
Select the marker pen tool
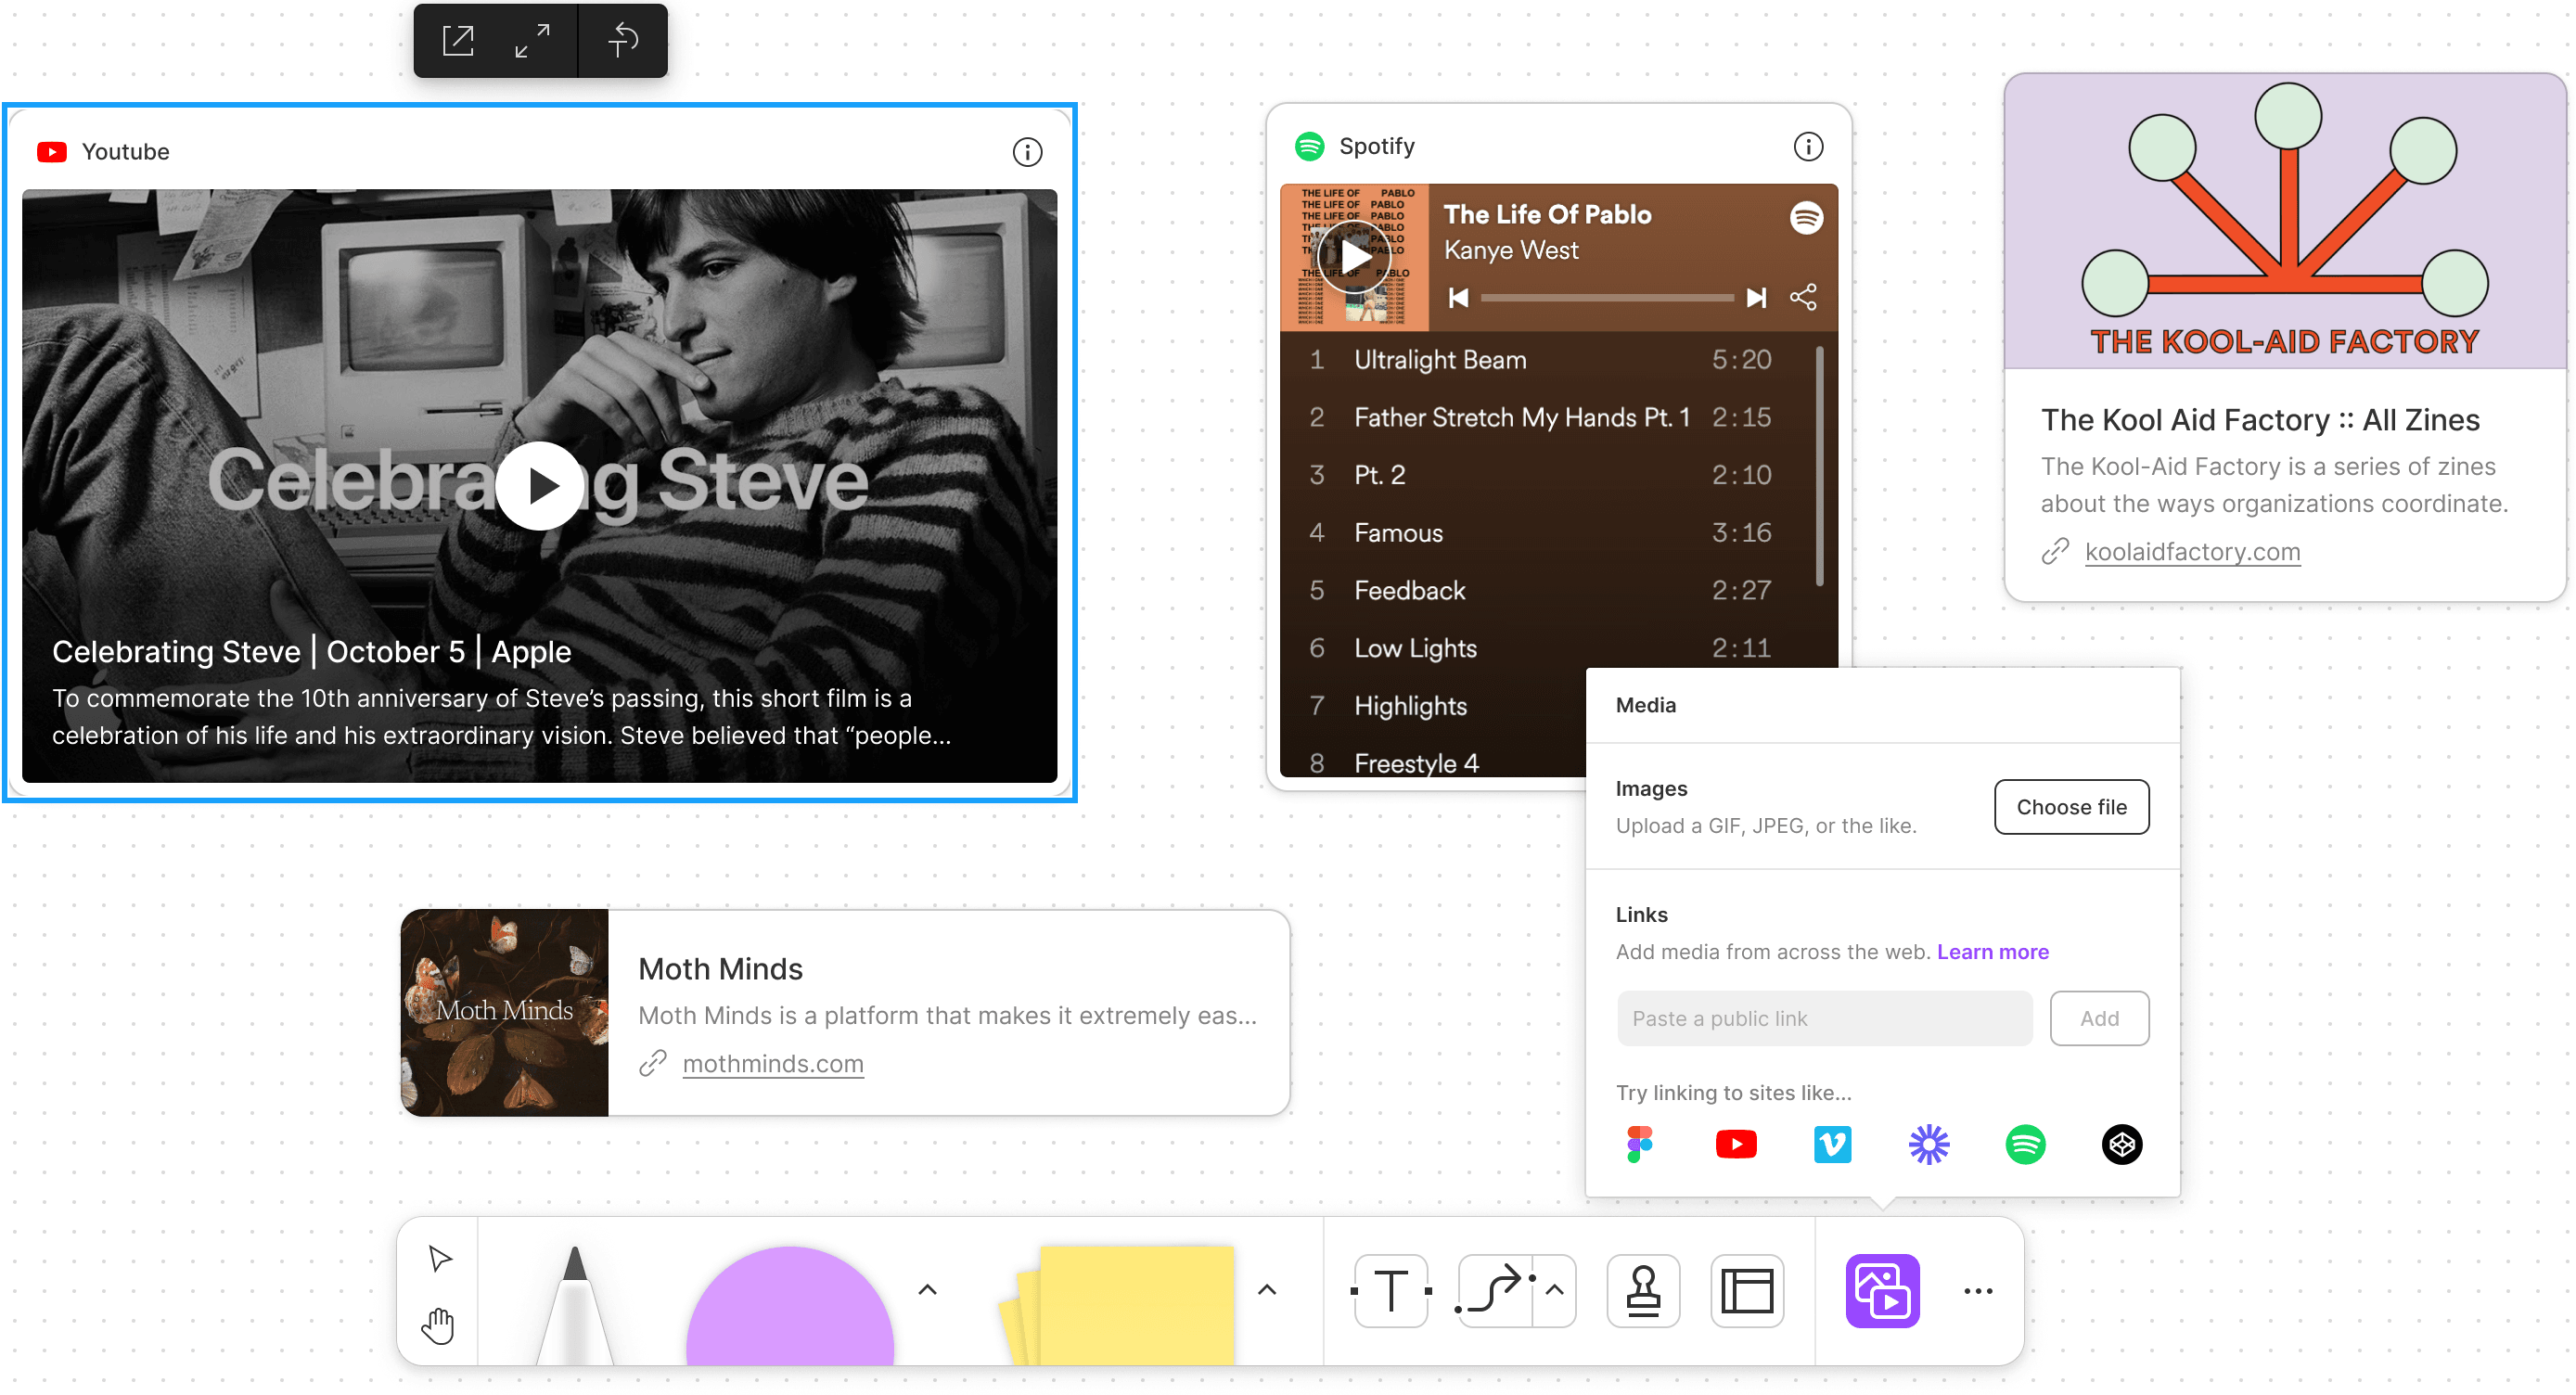(x=574, y=1305)
